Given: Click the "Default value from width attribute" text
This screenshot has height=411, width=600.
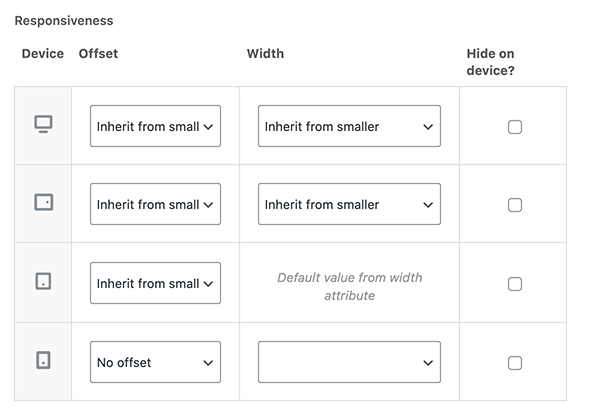Looking at the screenshot, I should click(350, 287).
